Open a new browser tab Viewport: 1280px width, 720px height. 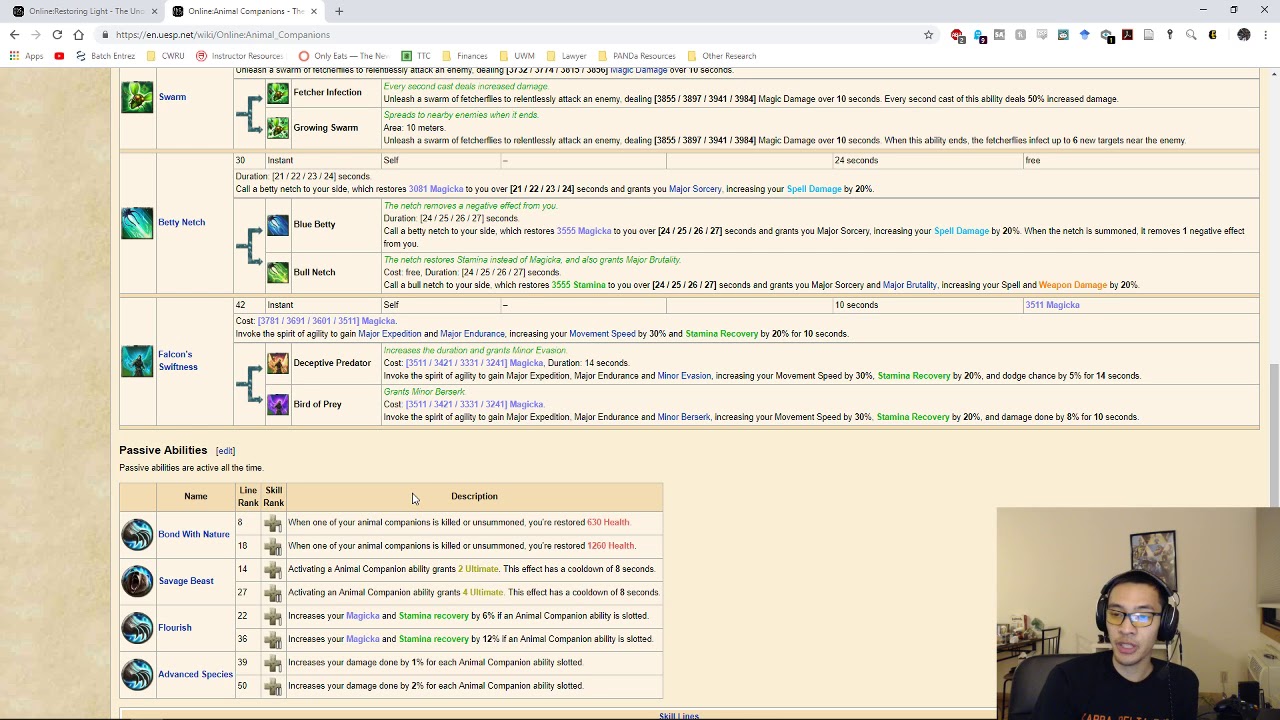[339, 11]
